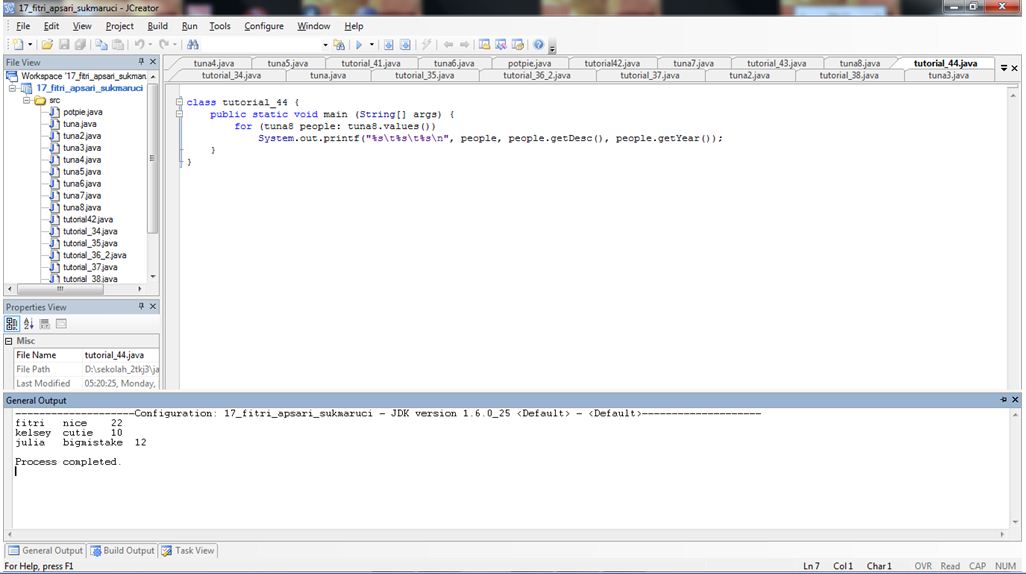Click the Undo arrow icon

click(x=139, y=45)
